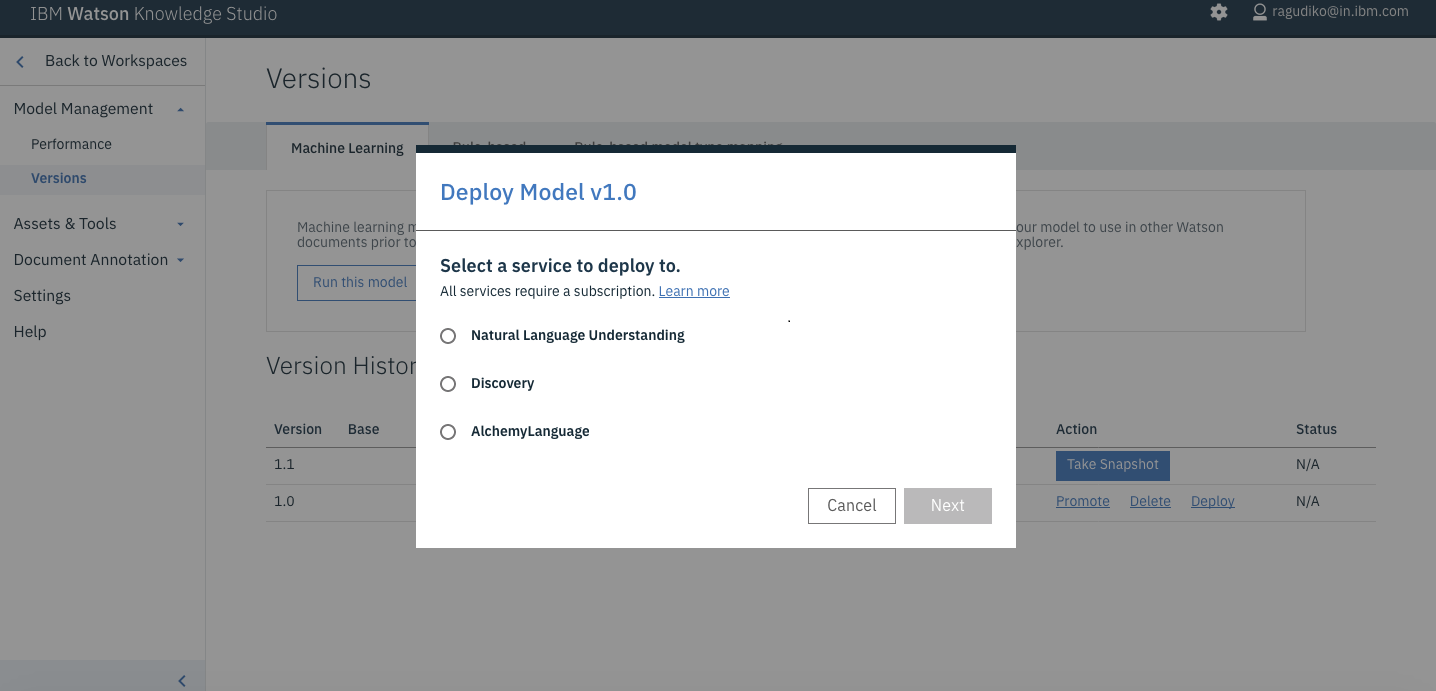Viewport: 1436px width, 691px height.
Task: Open the Versions page in sidebar
Action: (59, 178)
